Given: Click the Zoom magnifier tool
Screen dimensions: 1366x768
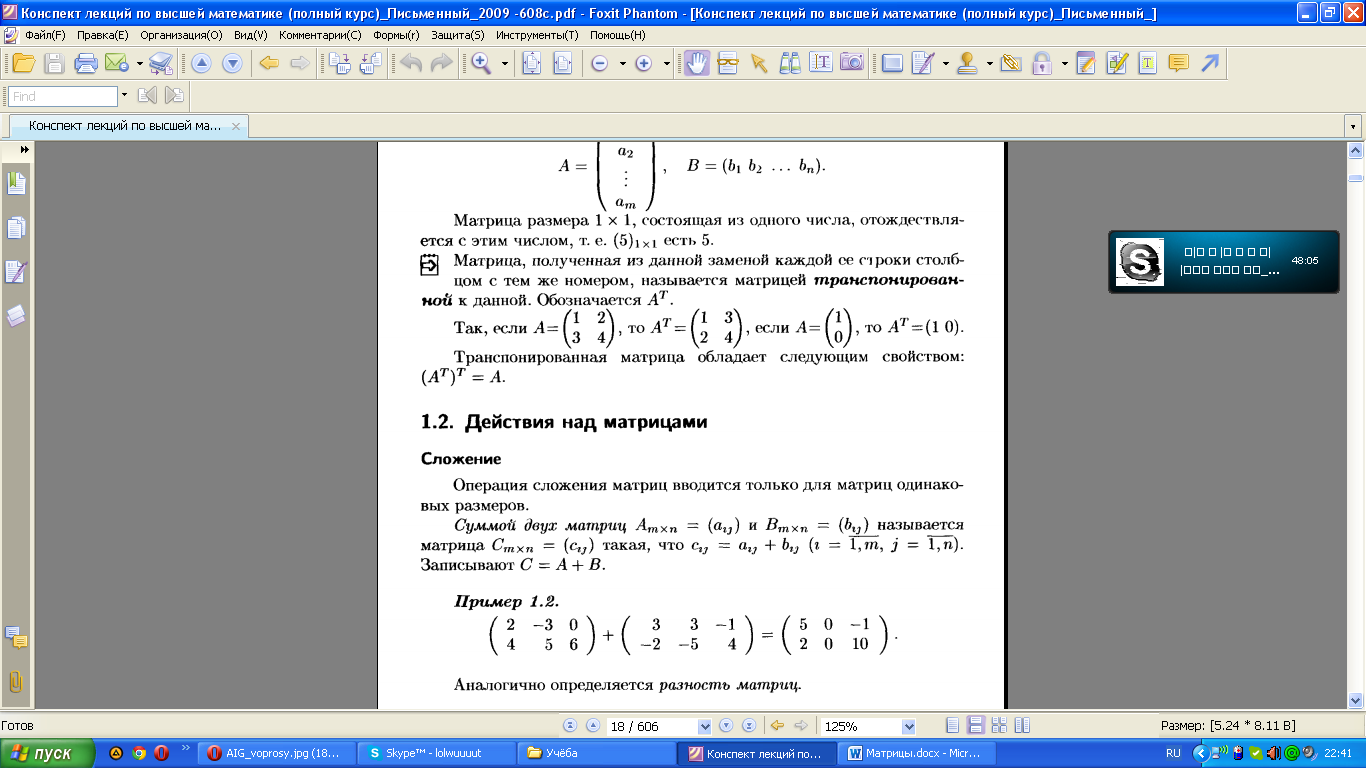Looking at the screenshot, I should [x=481, y=63].
